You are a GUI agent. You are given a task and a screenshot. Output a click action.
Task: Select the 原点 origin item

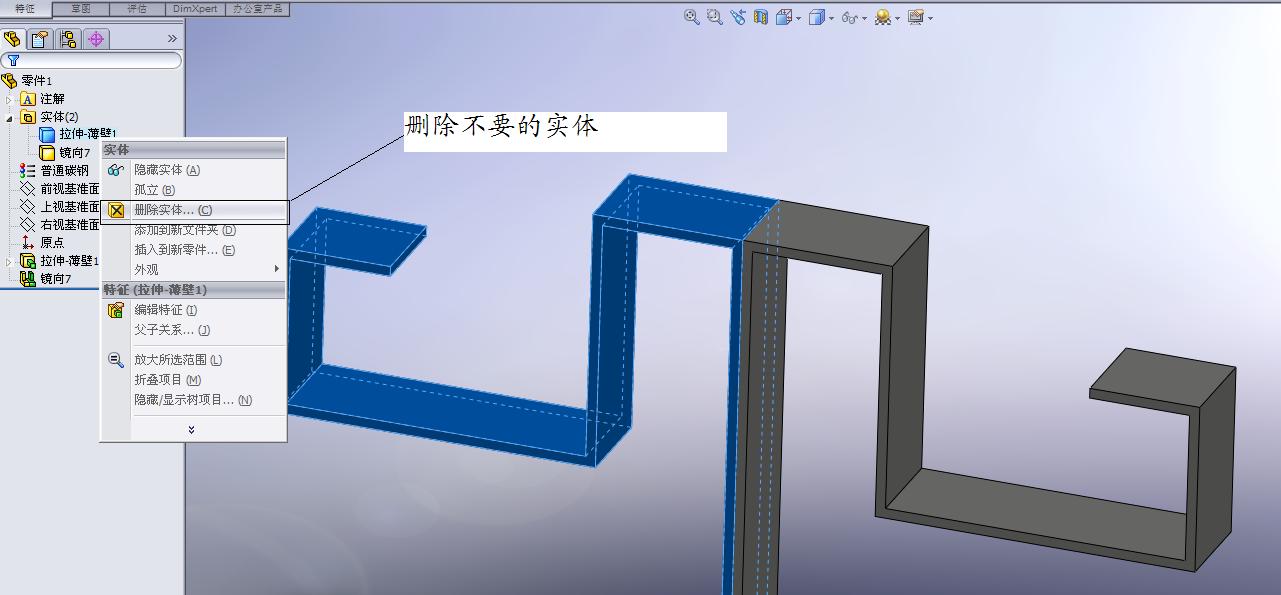click(x=52, y=243)
